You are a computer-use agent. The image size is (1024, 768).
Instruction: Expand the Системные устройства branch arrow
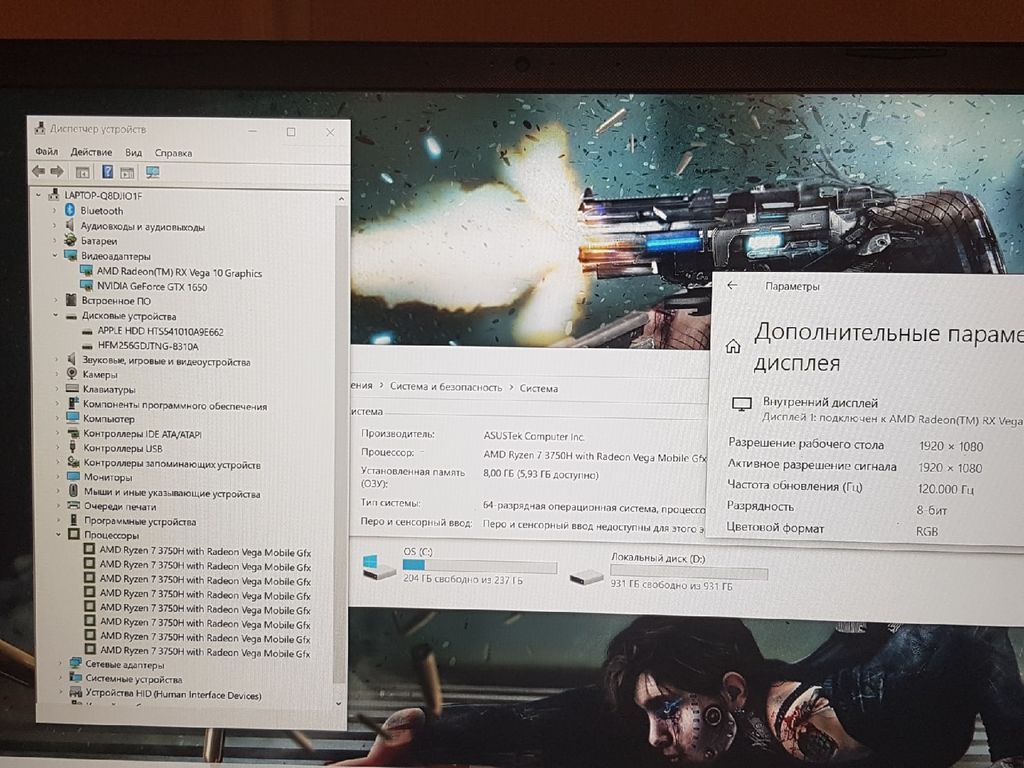(x=60, y=679)
